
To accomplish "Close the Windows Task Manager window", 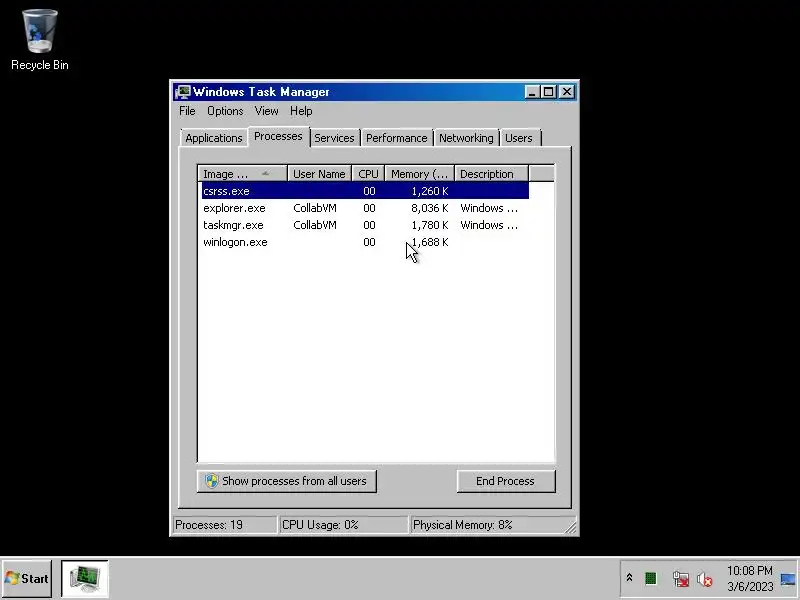I will 567,92.
